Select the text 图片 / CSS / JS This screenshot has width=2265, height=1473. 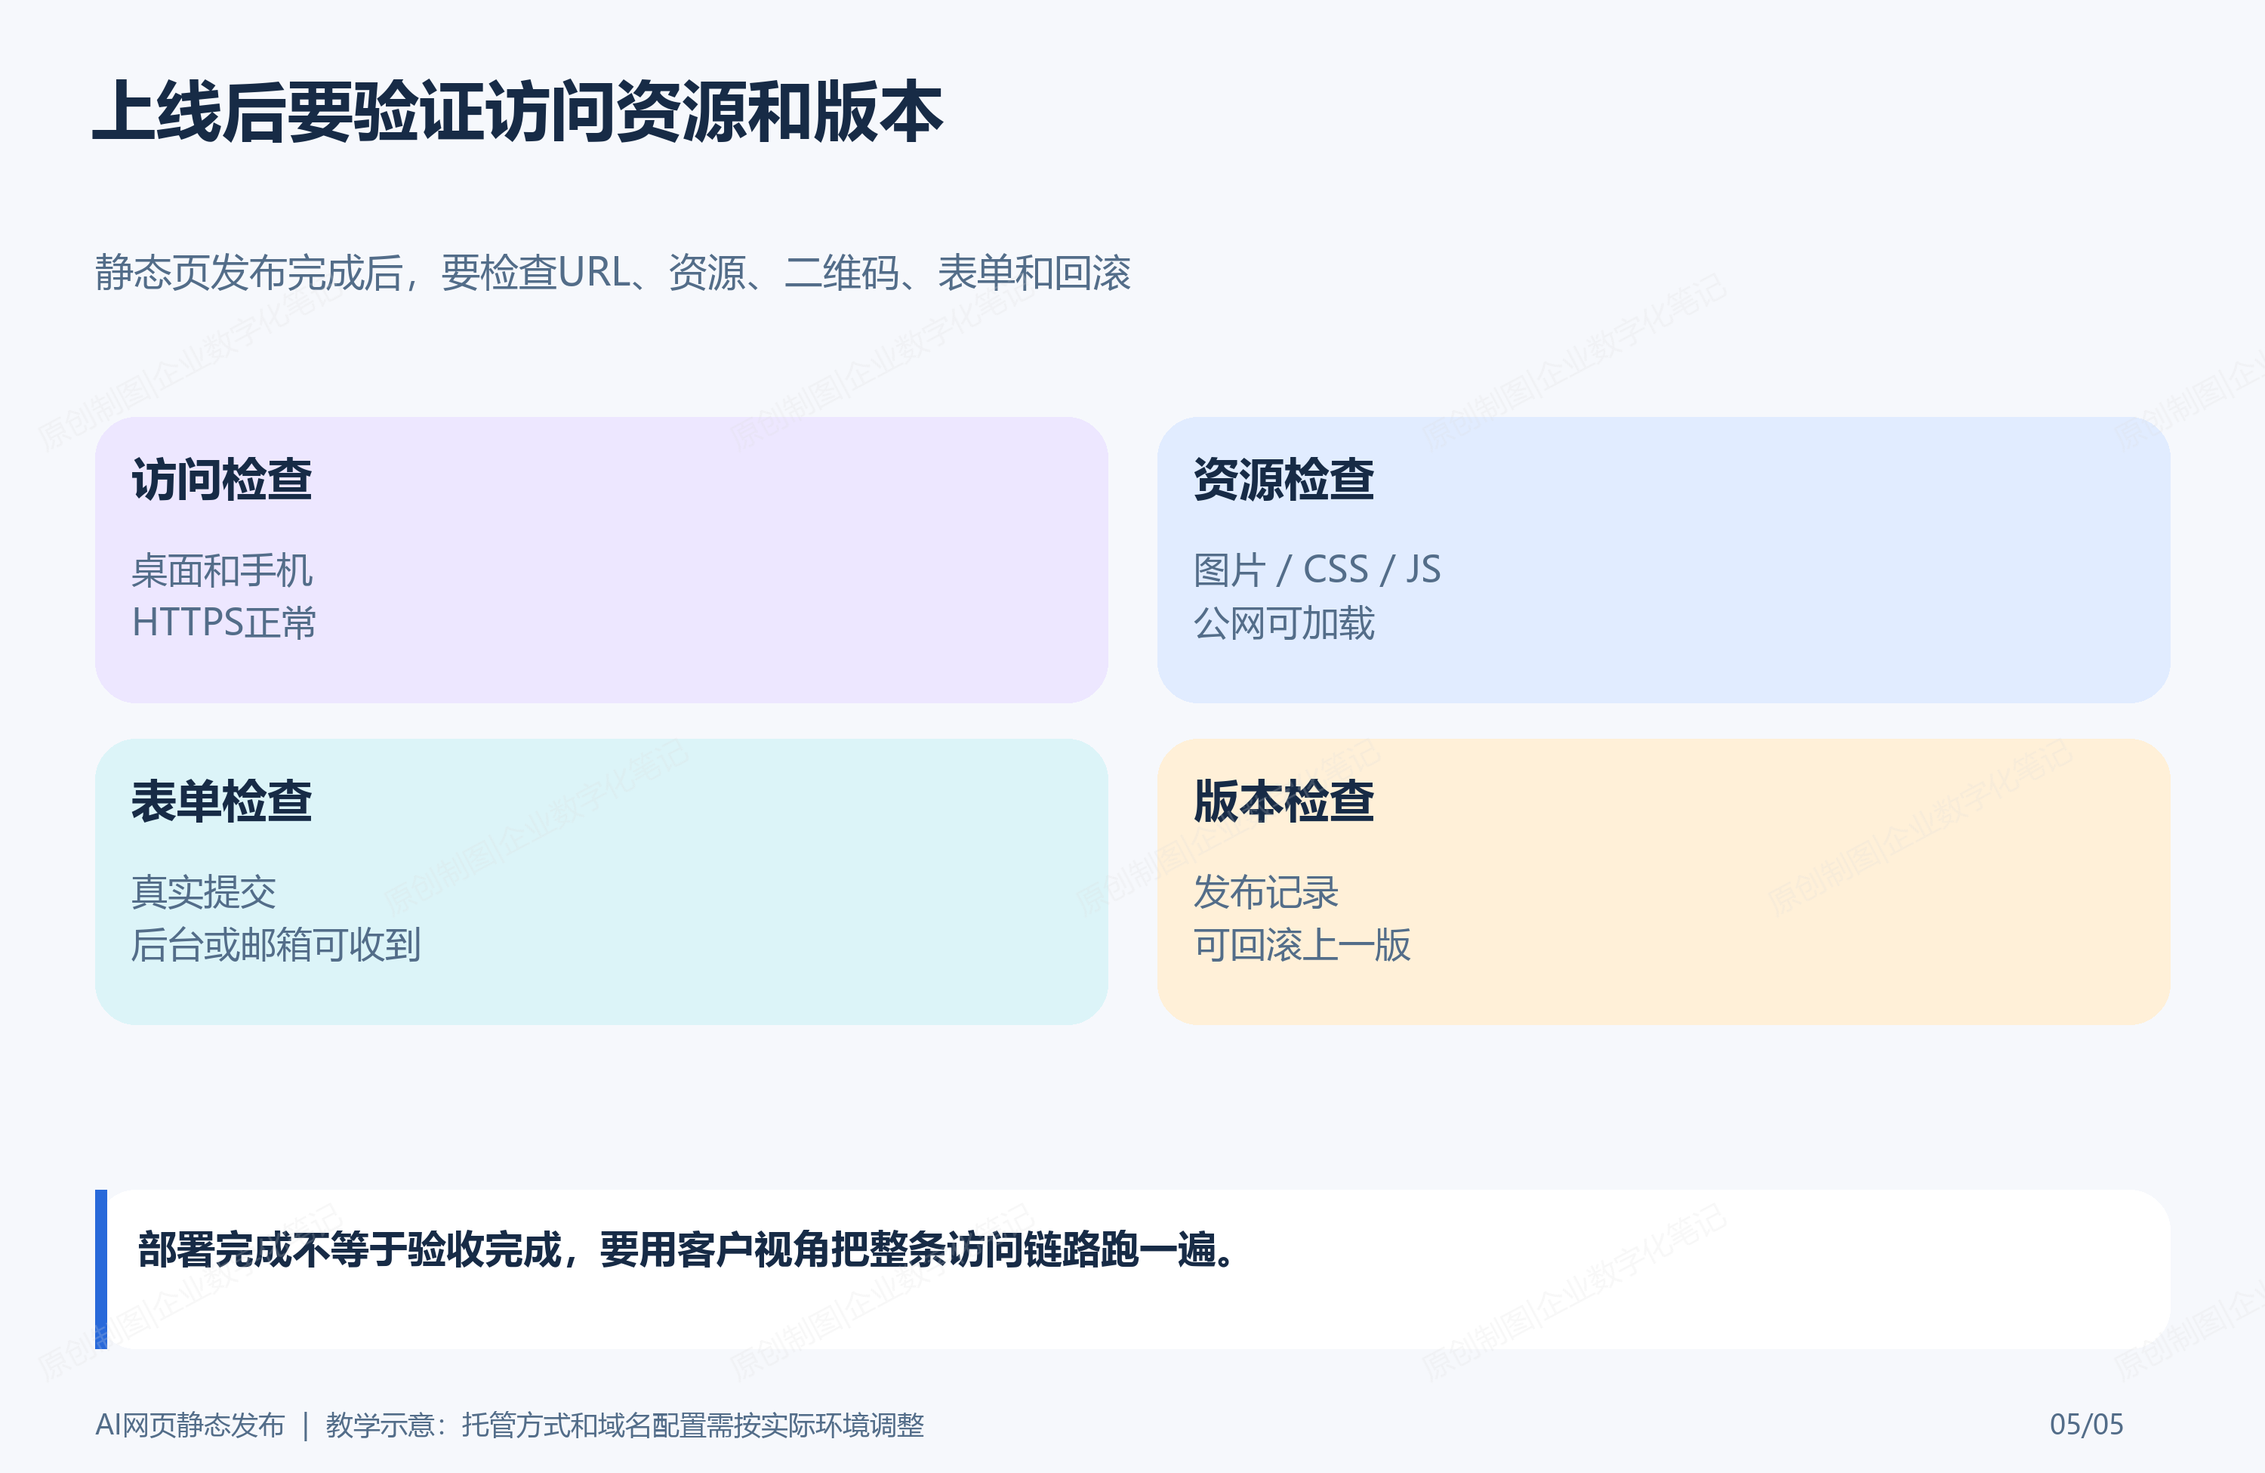point(1317,570)
